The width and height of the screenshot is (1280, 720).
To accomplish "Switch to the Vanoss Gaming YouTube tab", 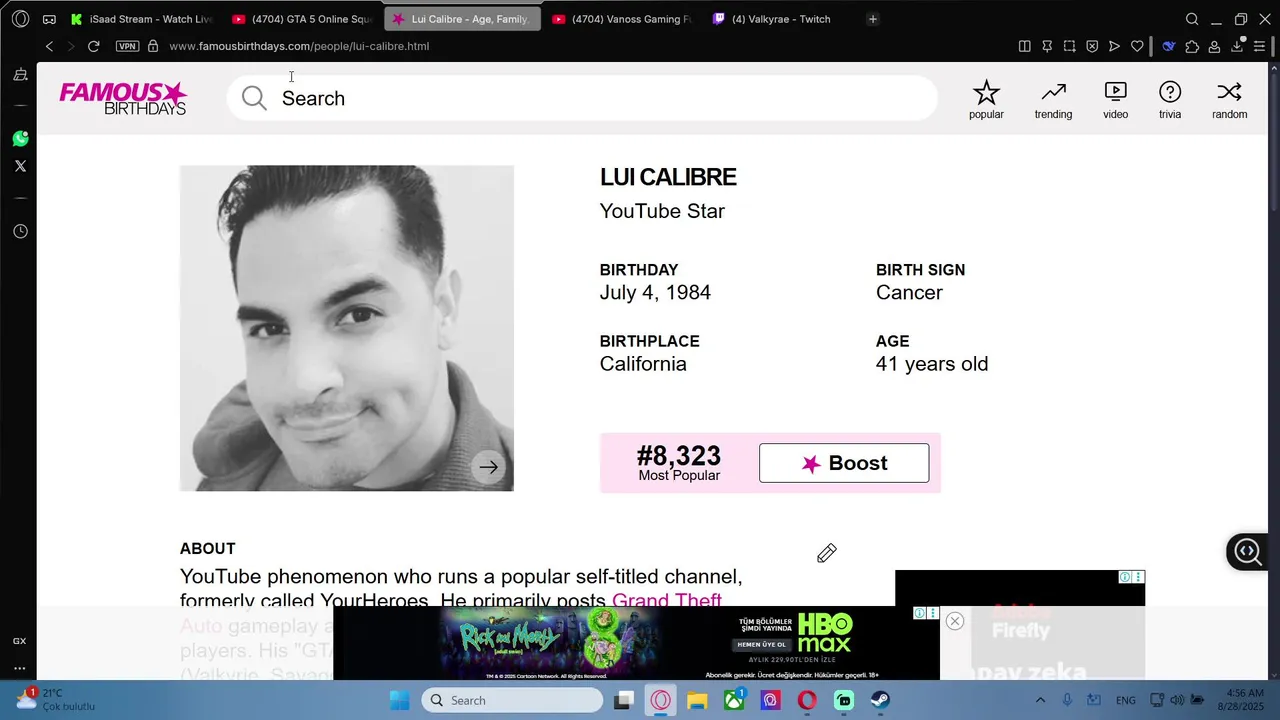I will [x=622, y=19].
